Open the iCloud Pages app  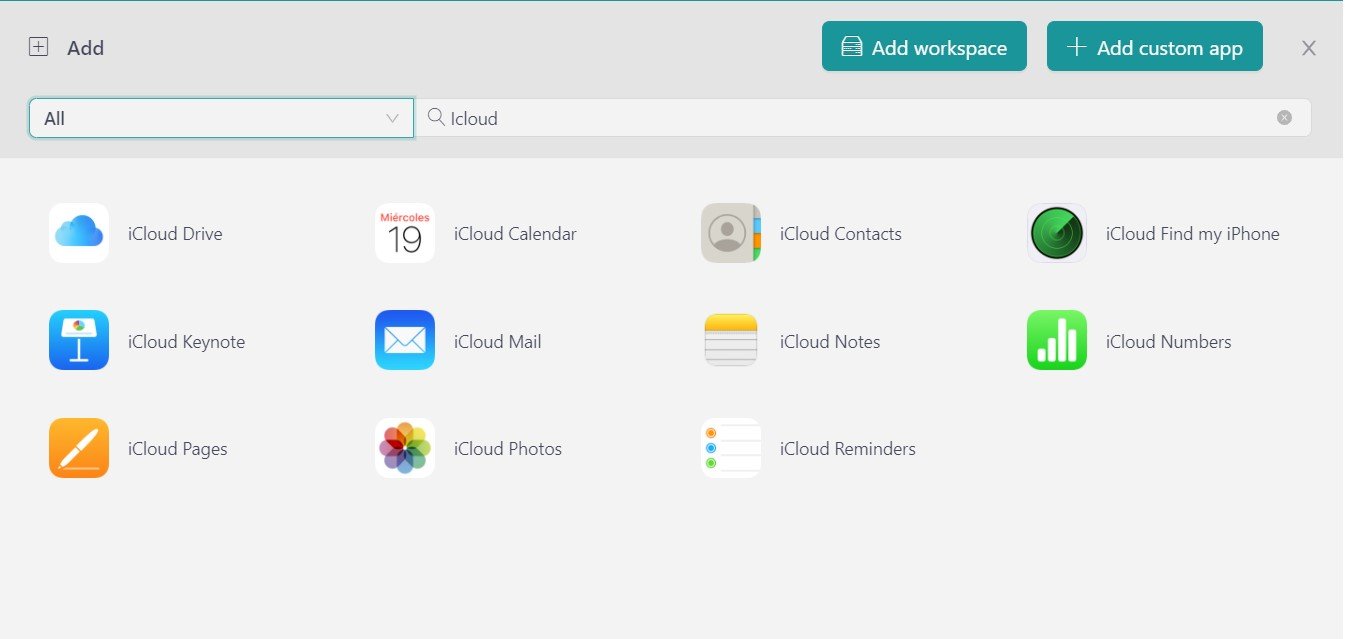tap(78, 448)
